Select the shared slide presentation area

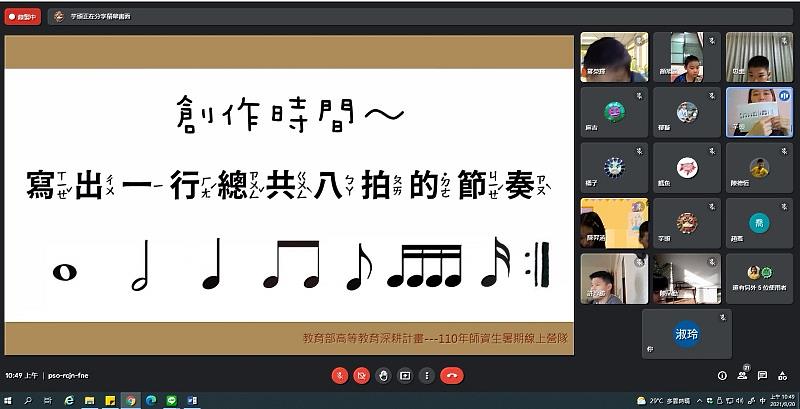(289, 195)
